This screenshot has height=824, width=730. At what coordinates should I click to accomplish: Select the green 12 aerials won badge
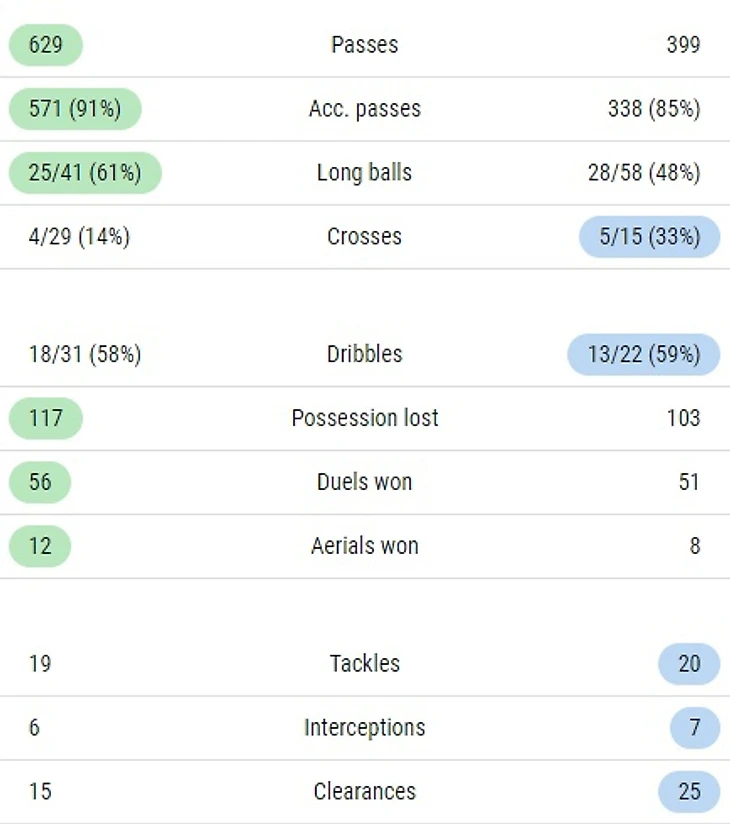tap(40, 546)
